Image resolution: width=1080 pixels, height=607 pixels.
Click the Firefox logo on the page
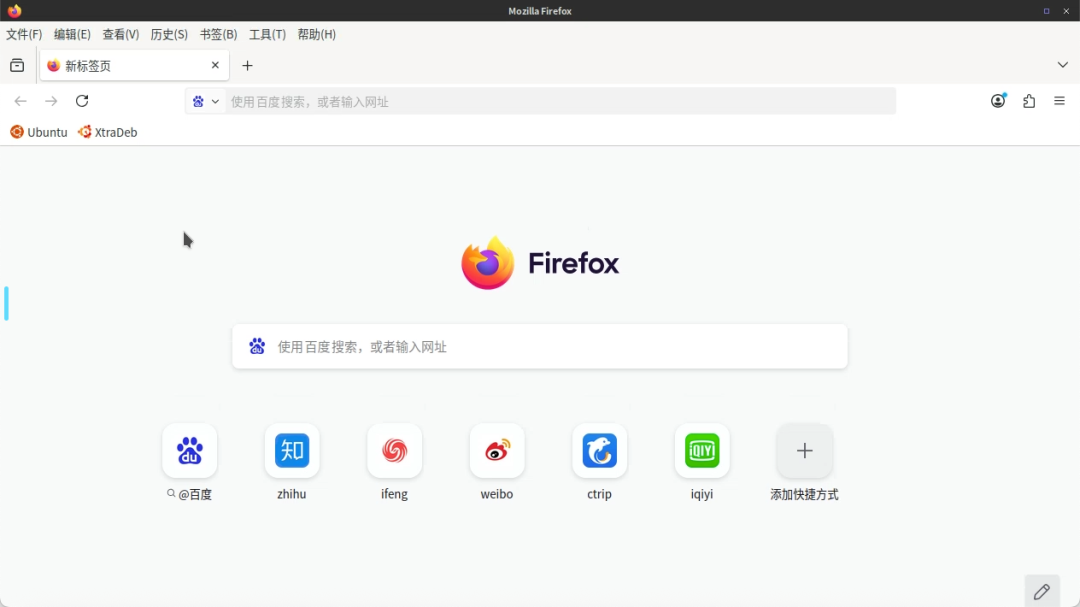point(540,263)
